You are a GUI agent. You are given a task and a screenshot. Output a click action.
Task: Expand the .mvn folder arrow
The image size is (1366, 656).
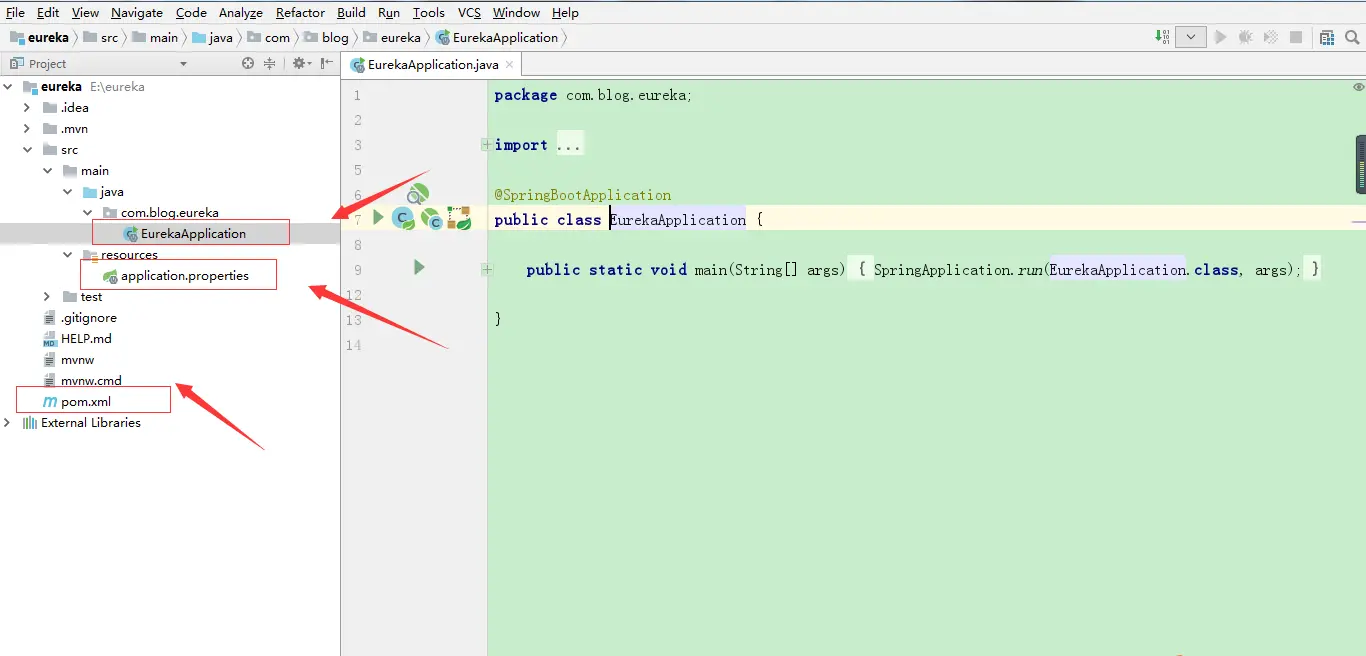pos(27,129)
